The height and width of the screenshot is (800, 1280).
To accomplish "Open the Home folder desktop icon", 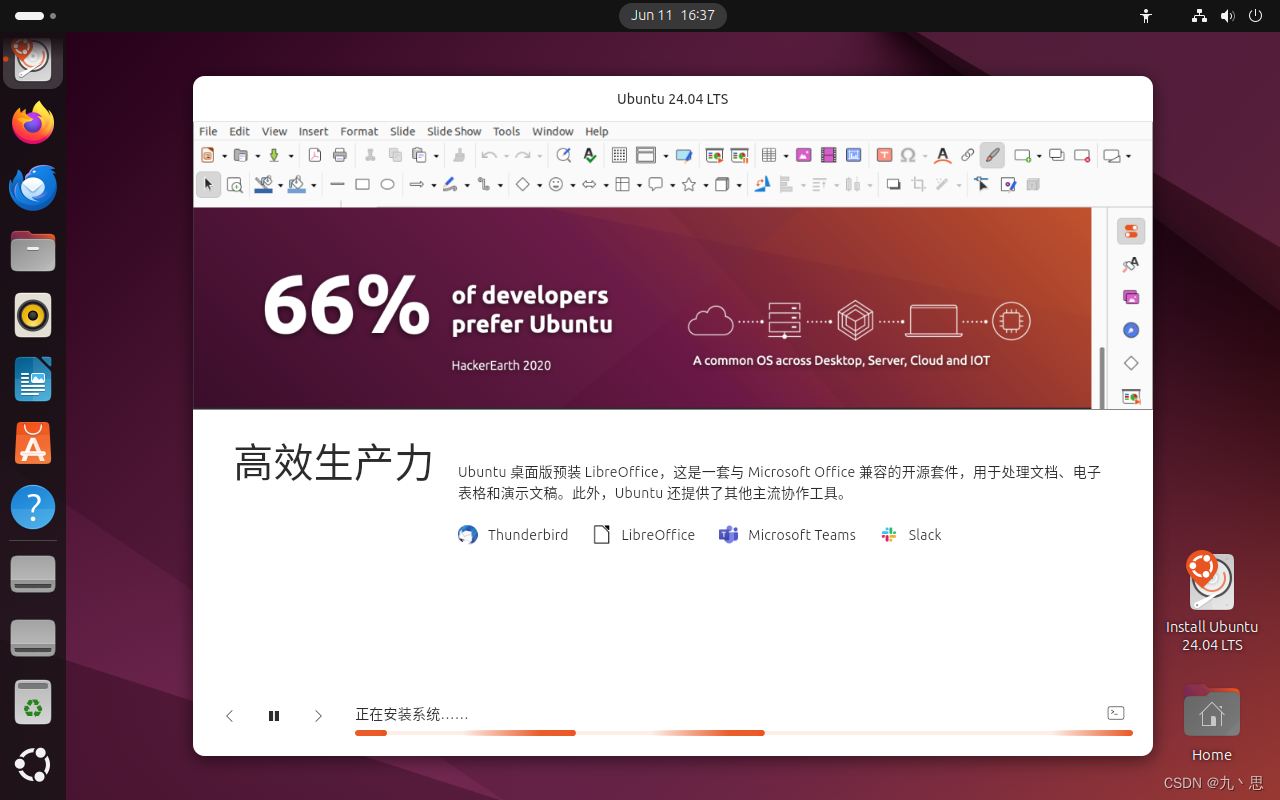I will coord(1211,723).
